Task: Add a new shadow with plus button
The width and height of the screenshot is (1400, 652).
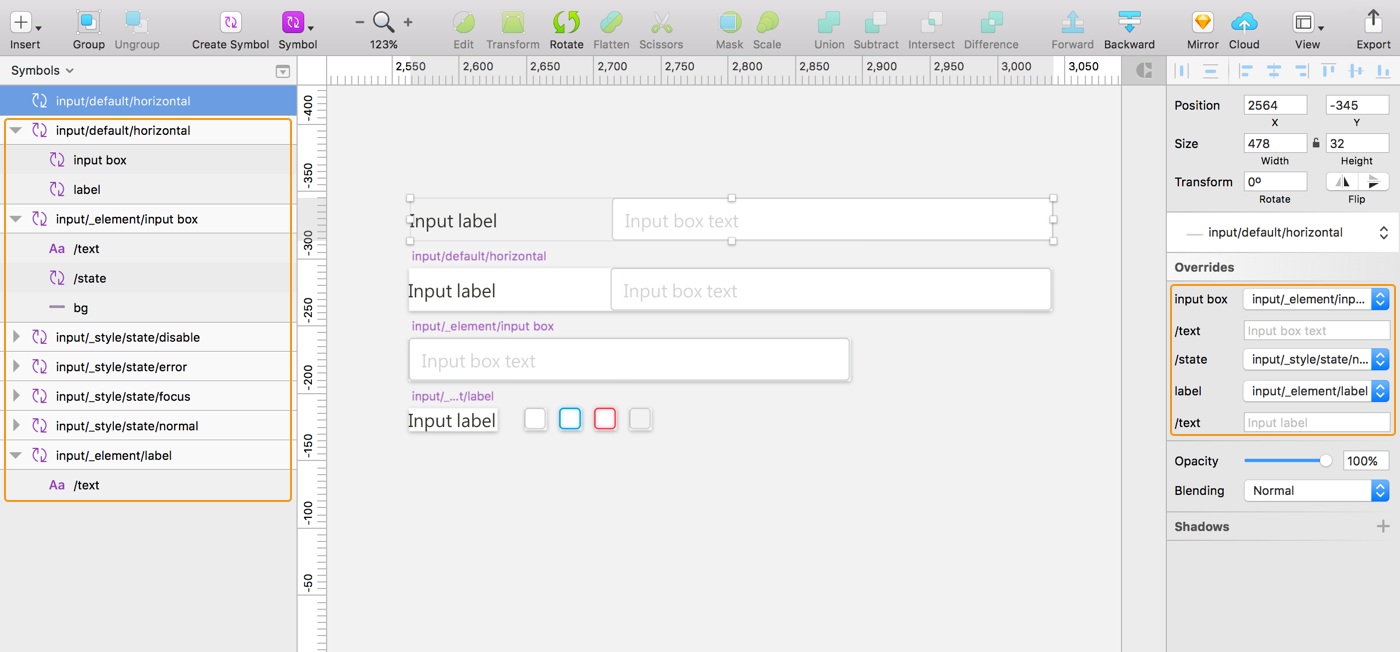Action: pos(1383,526)
